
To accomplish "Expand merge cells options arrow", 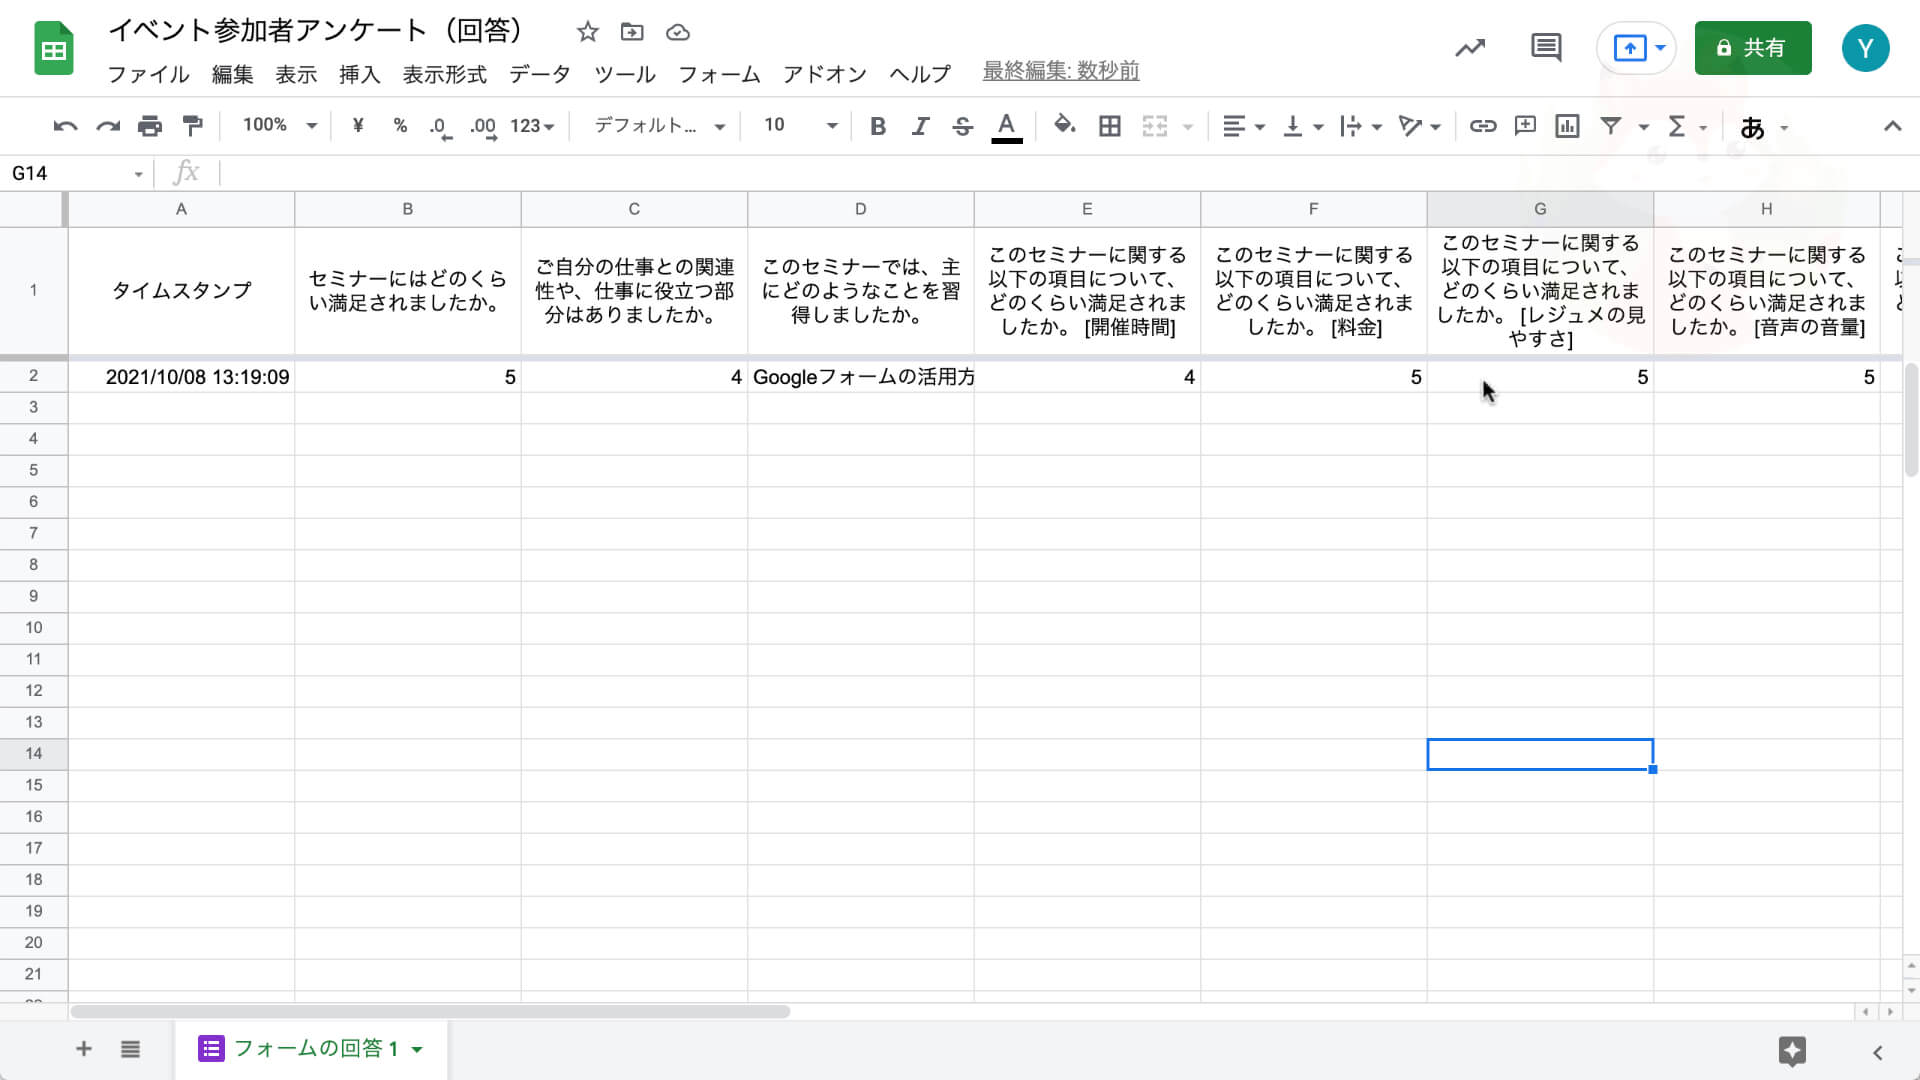I will (x=1188, y=127).
